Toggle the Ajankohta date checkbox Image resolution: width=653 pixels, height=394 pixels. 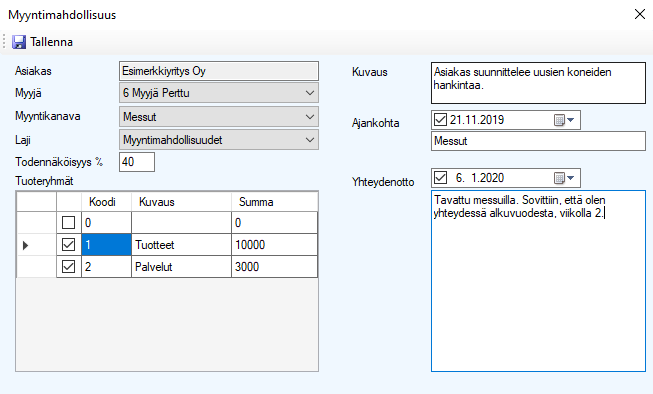click(440, 120)
